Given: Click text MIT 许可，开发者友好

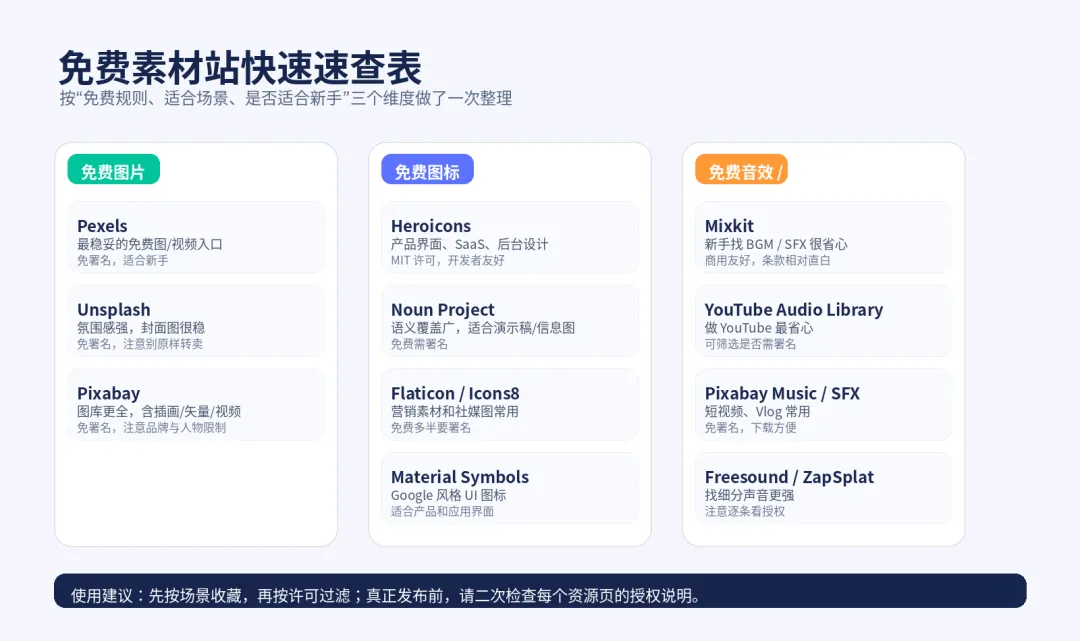Looking at the screenshot, I should pyautogui.click(x=448, y=260).
